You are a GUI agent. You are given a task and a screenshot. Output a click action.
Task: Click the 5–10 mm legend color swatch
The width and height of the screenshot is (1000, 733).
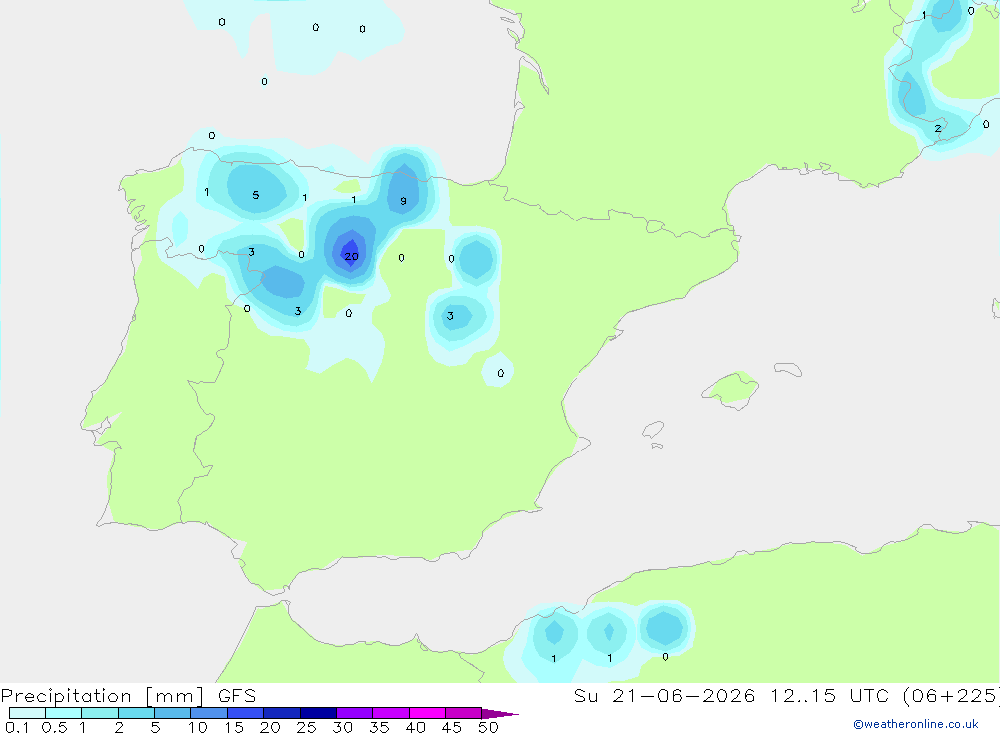173,713
